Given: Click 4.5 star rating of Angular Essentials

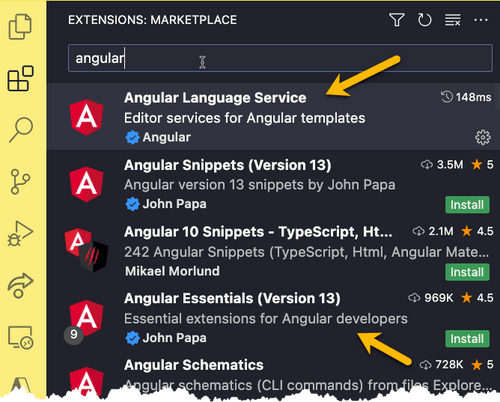Looking at the screenshot, I should [x=477, y=298].
